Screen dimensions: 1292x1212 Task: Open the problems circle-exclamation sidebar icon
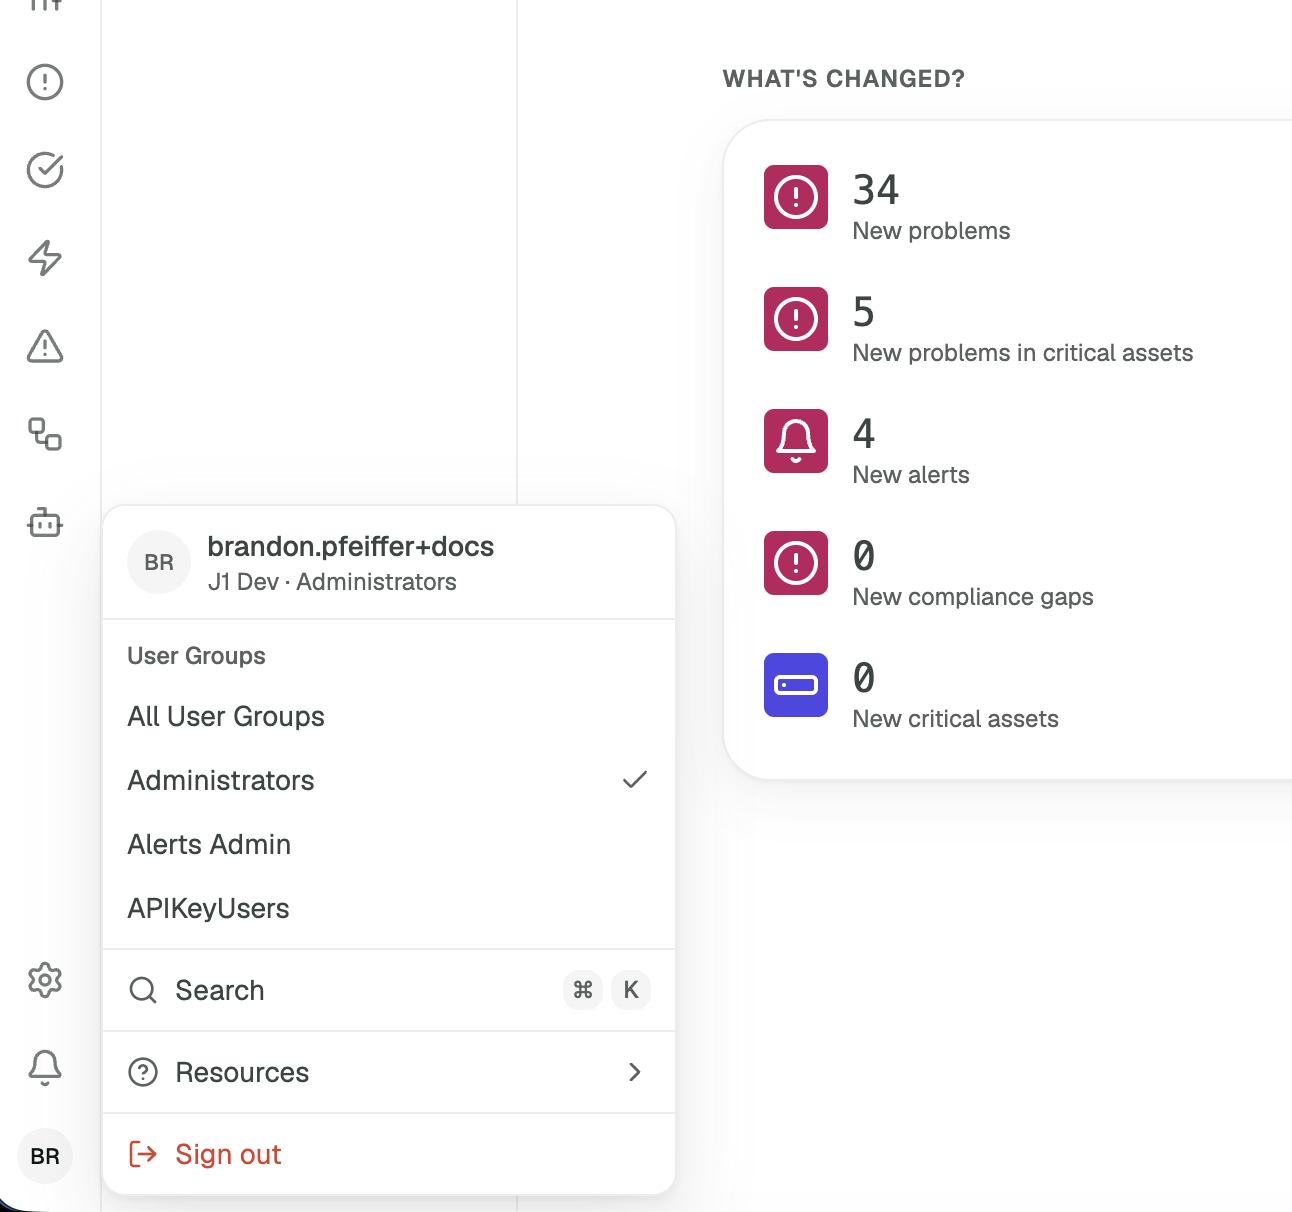click(45, 82)
